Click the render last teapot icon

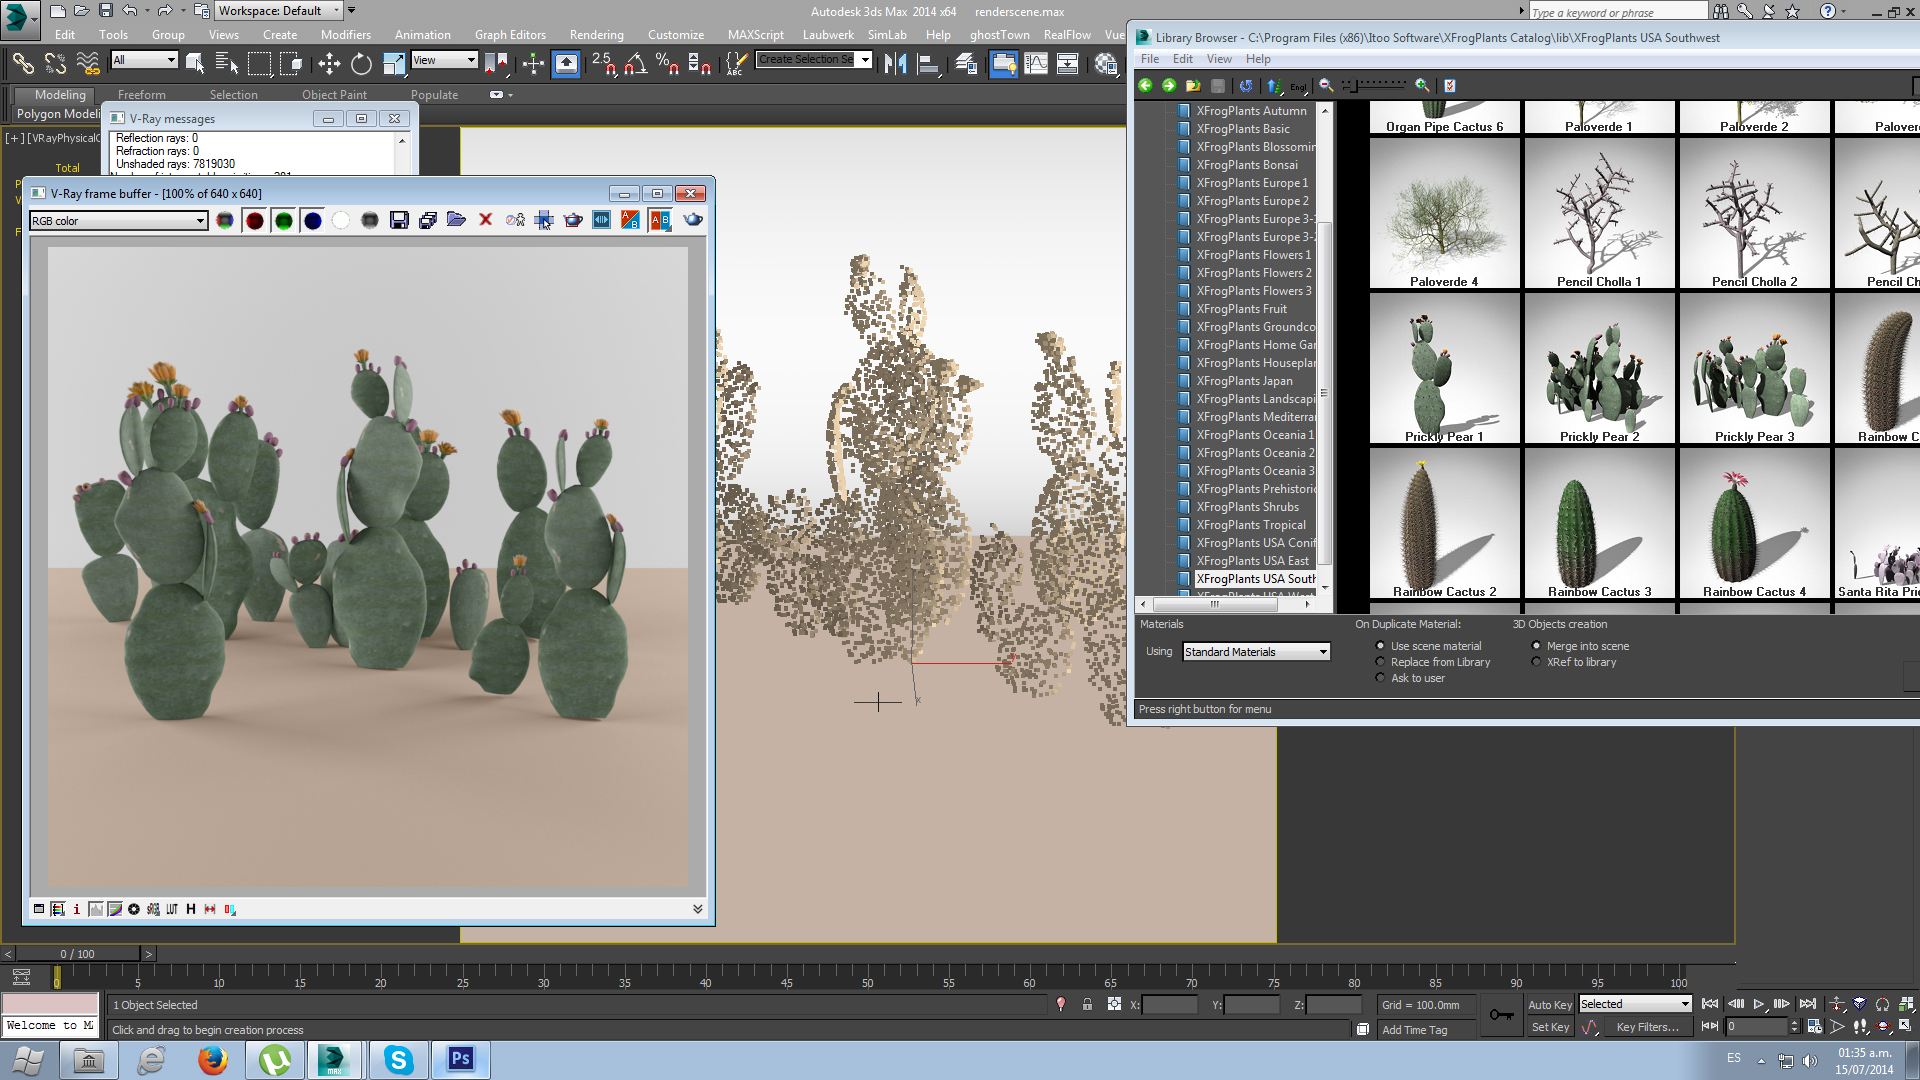click(693, 220)
